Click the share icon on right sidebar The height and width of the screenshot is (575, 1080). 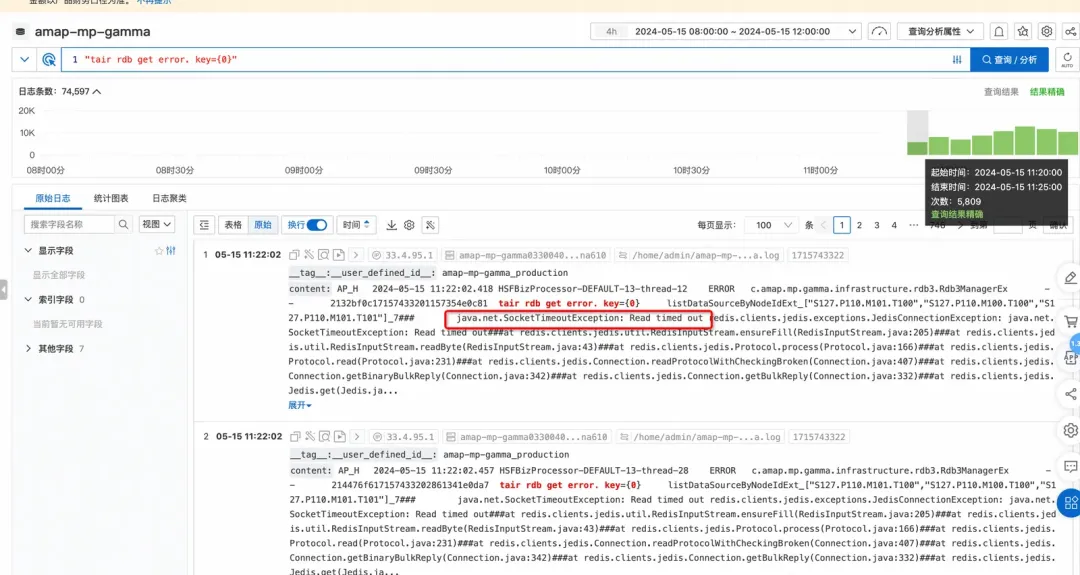(x=1070, y=394)
